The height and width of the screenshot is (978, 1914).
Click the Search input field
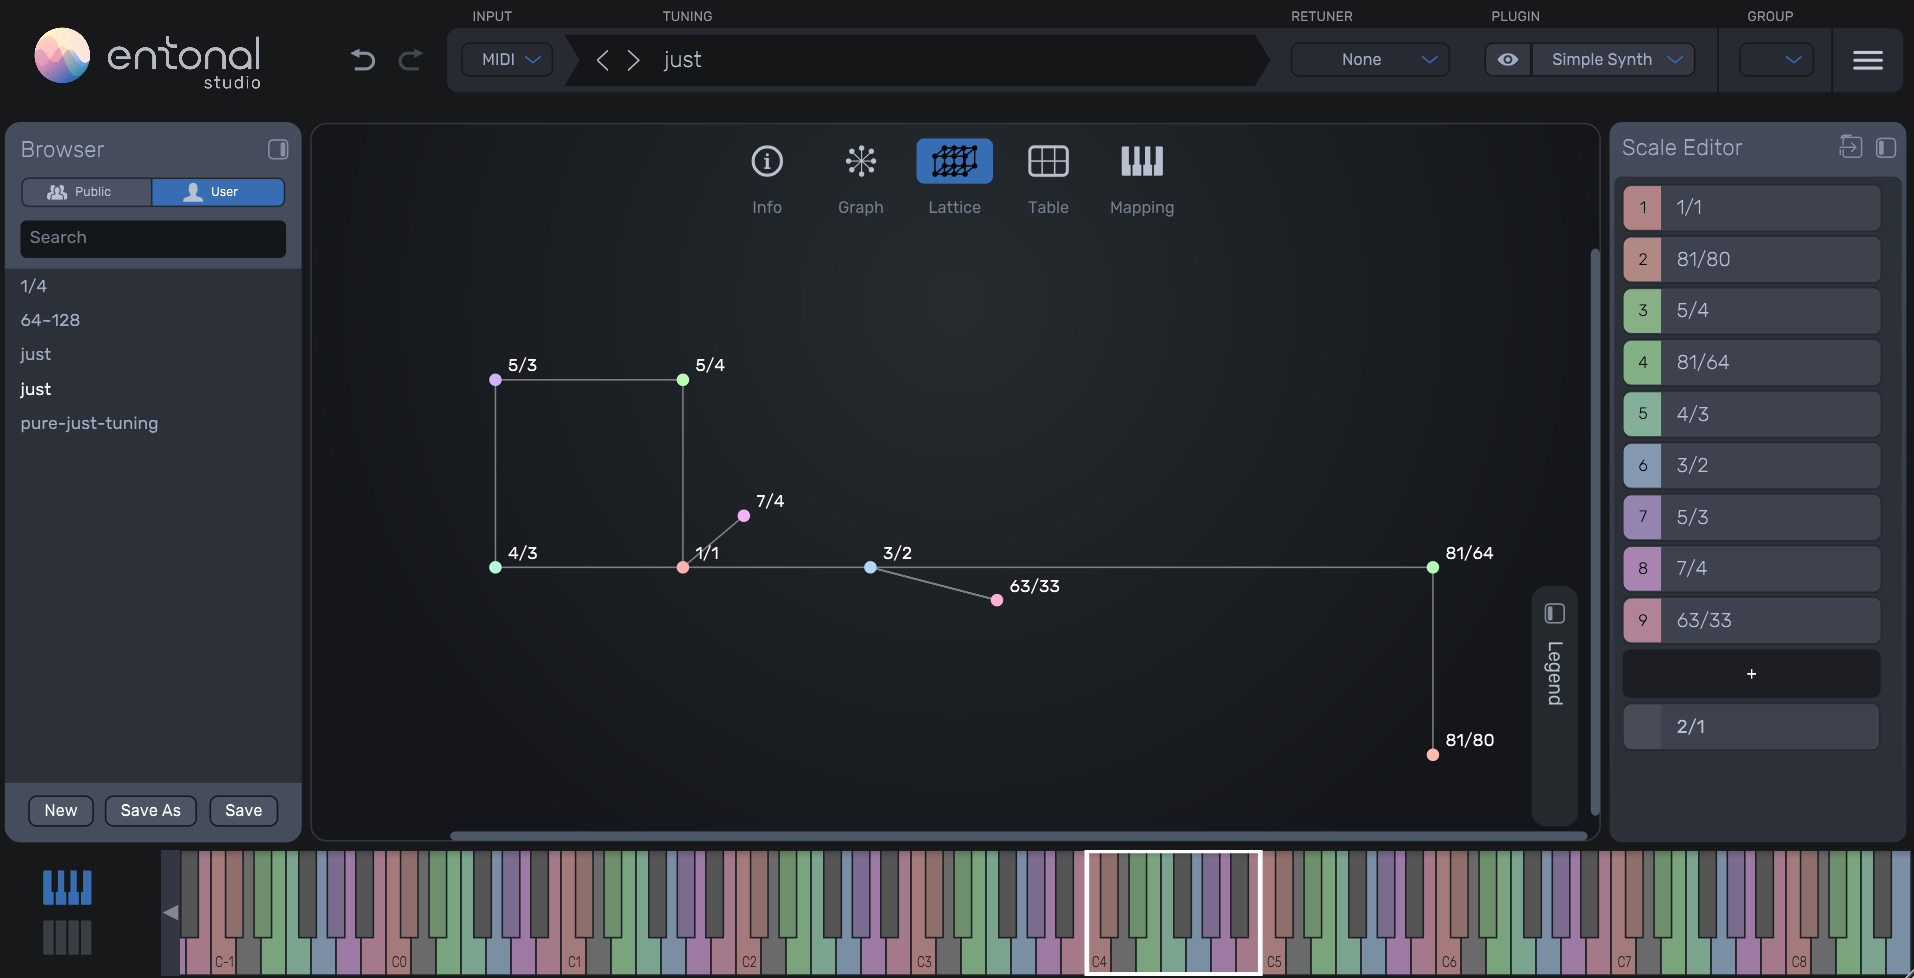[x=152, y=238]
